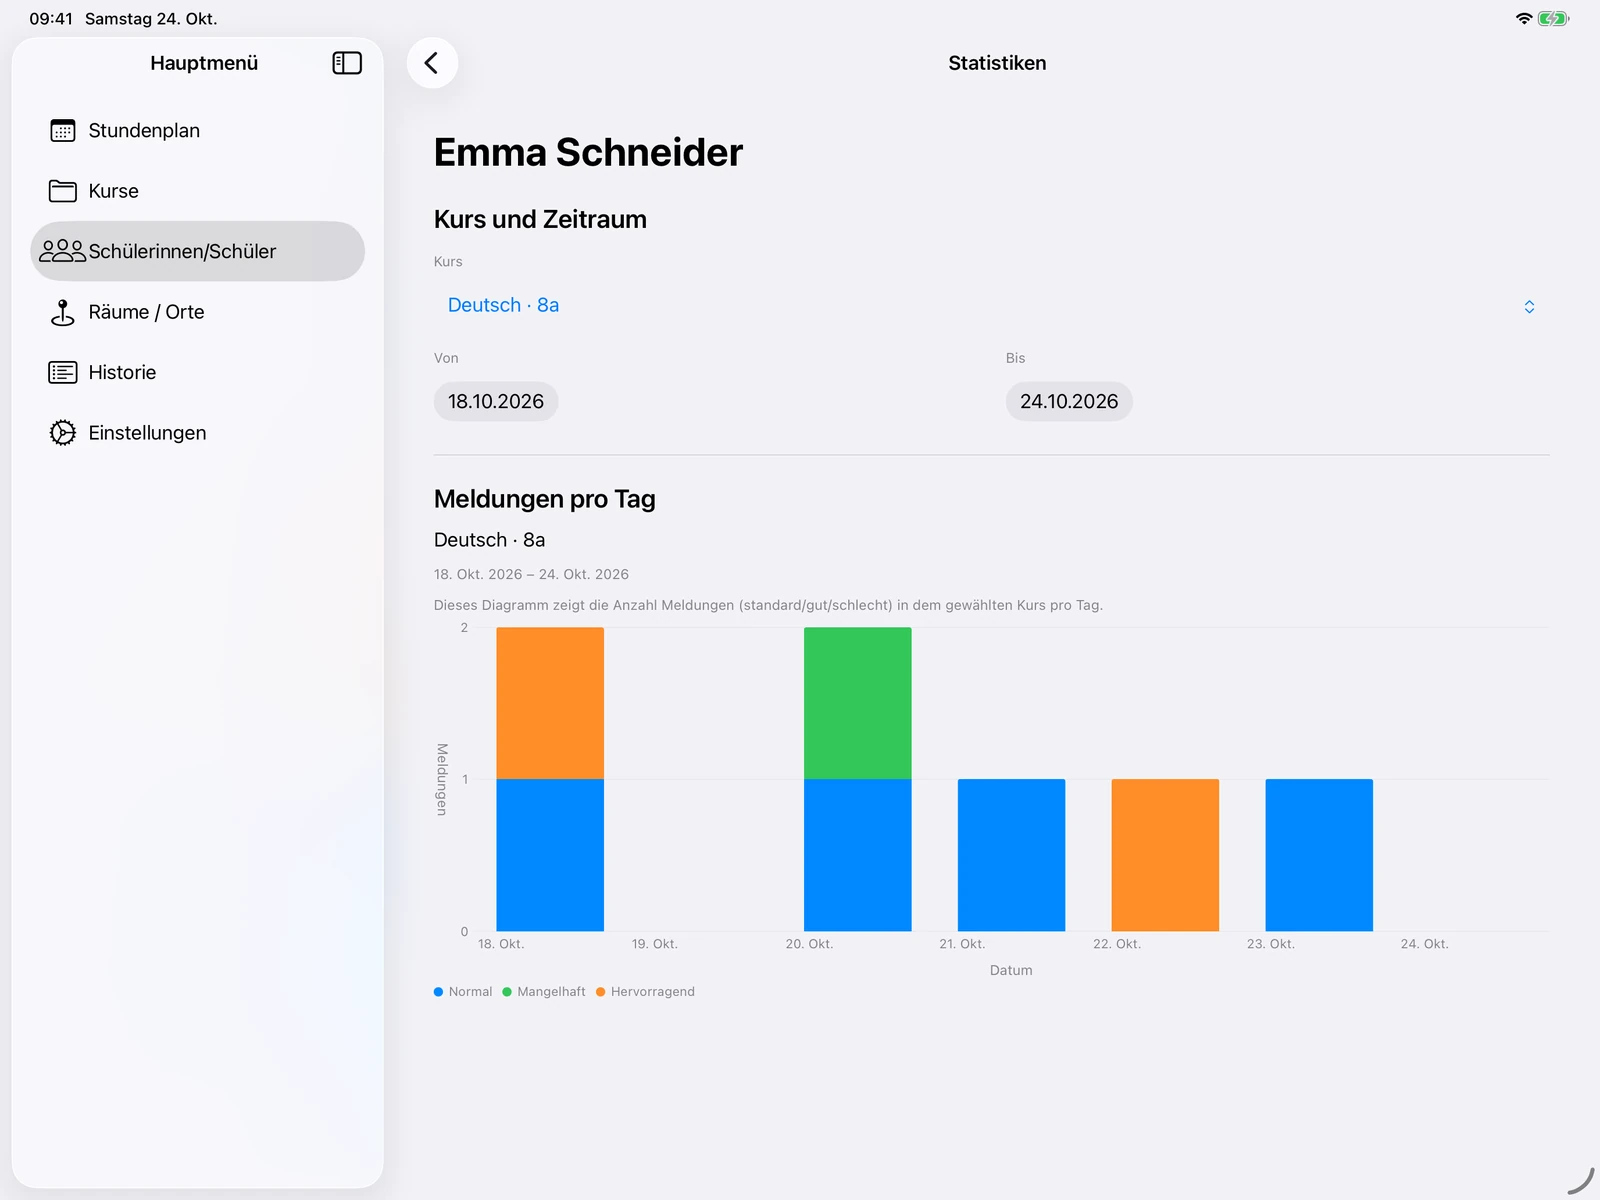Viewport: 1600px width, 1200px height.
Task: Click the orange Hervorragend legend dot
Action: tap(601, 992)
